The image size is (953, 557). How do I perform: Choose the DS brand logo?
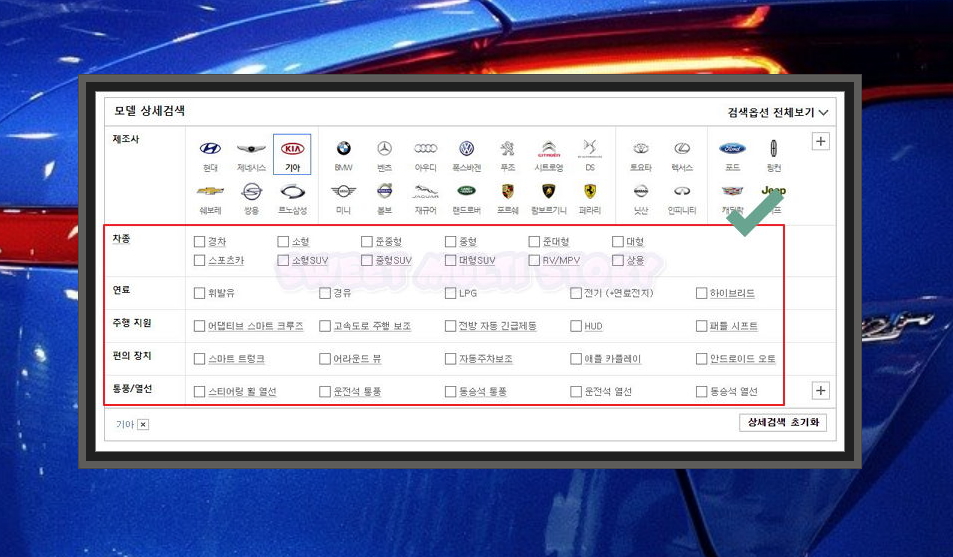[x=590, y=148]
